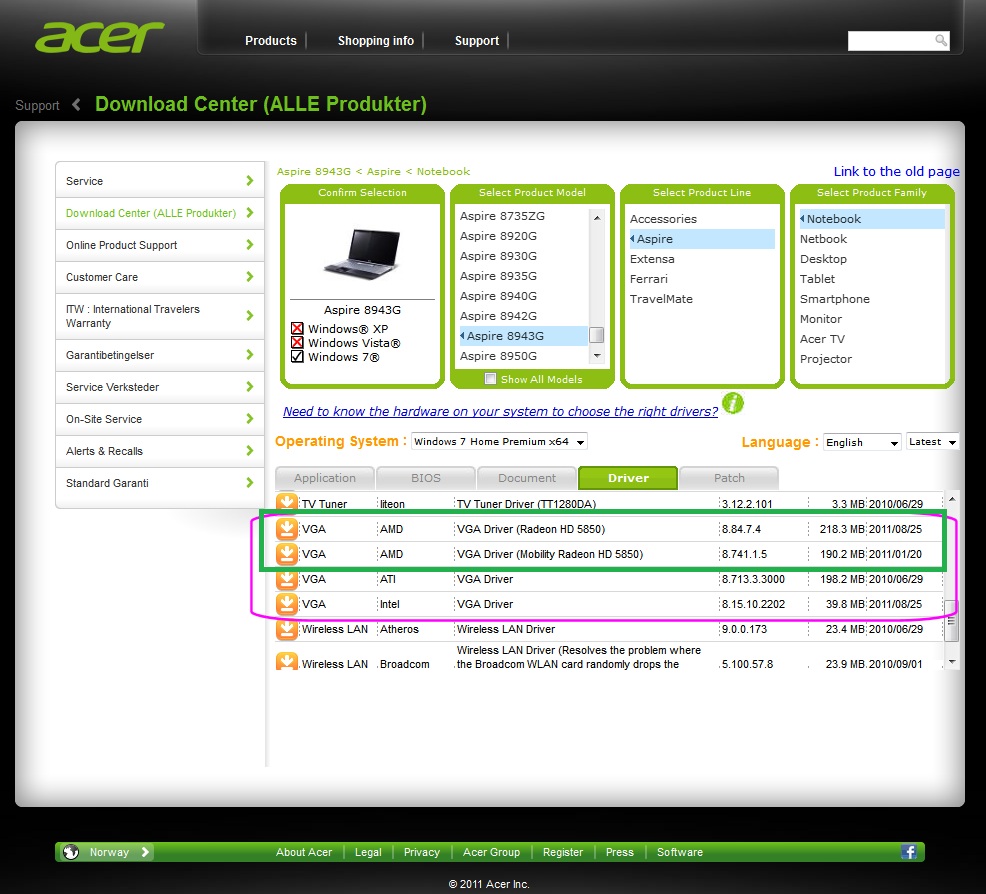Select the Driver tab

point(628,478)
